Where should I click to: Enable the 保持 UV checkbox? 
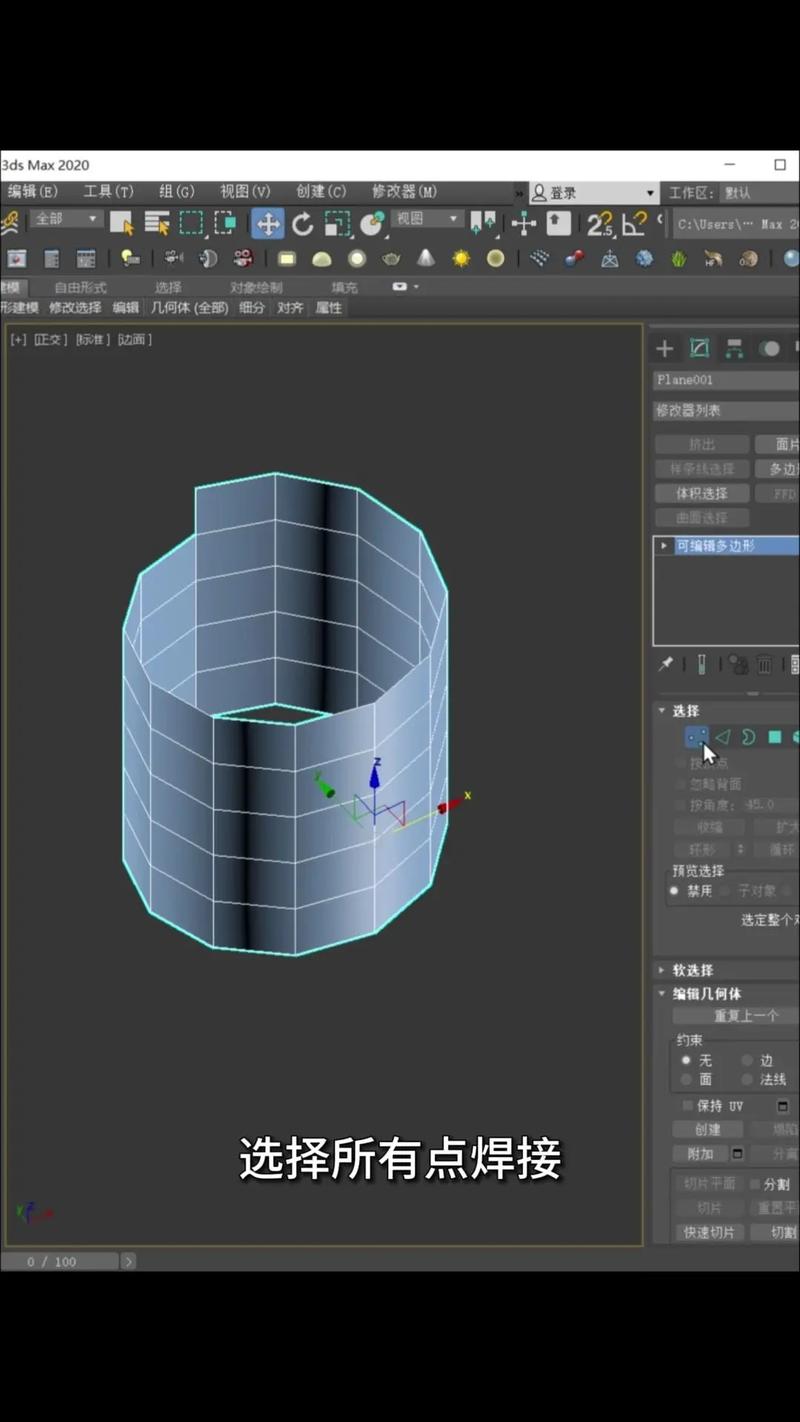pyautogui.click(x=687, y=1106)
